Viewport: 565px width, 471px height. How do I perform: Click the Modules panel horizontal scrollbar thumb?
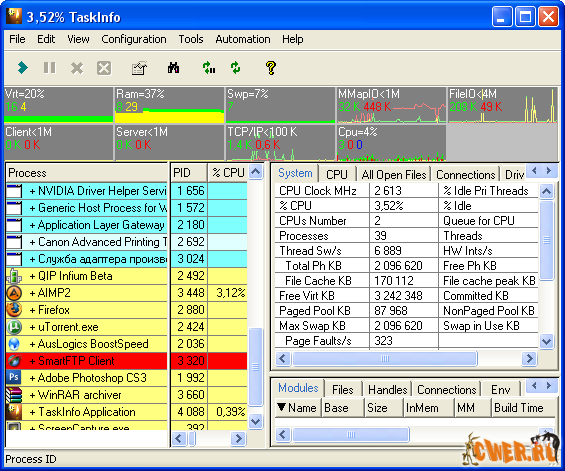351,435
